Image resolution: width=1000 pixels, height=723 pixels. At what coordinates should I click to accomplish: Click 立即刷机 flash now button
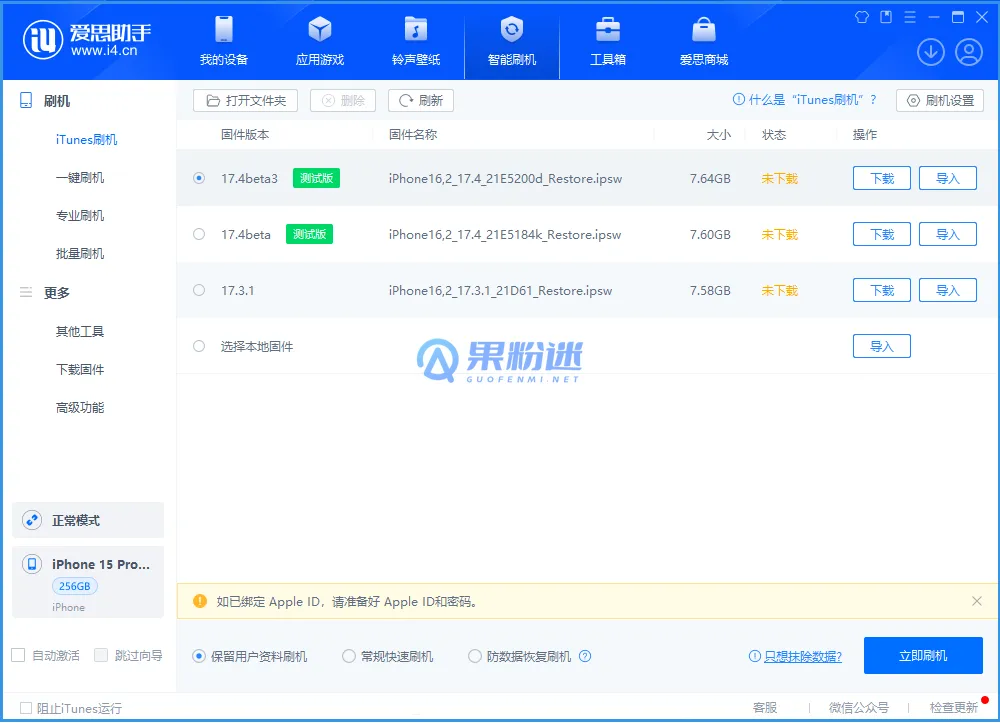[923, 655]
